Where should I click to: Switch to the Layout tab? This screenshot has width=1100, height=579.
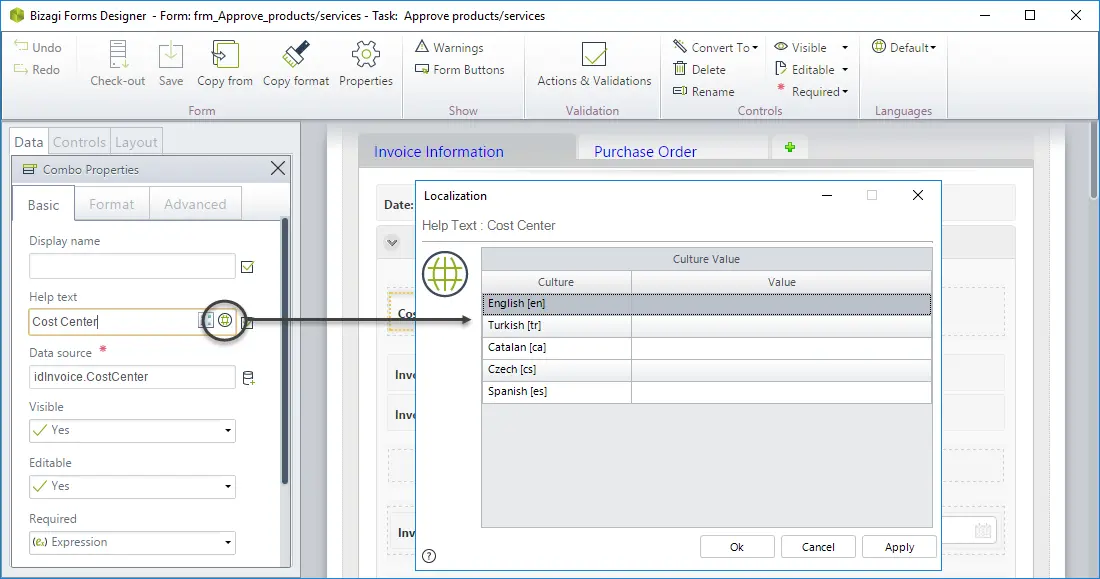point(136,142)
